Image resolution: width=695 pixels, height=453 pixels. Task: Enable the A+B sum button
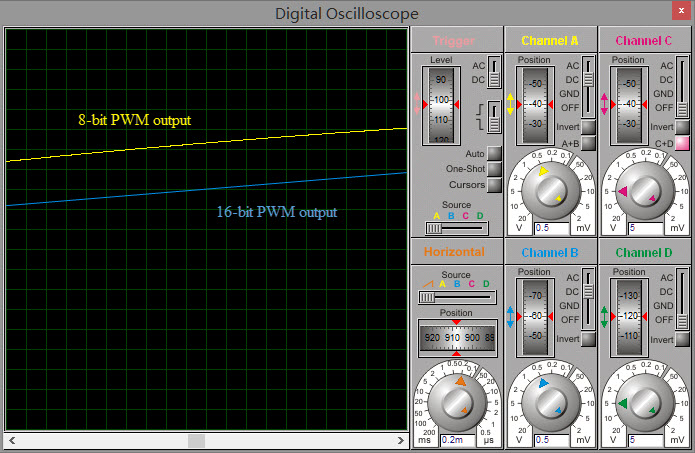click(x=588, y=143)
